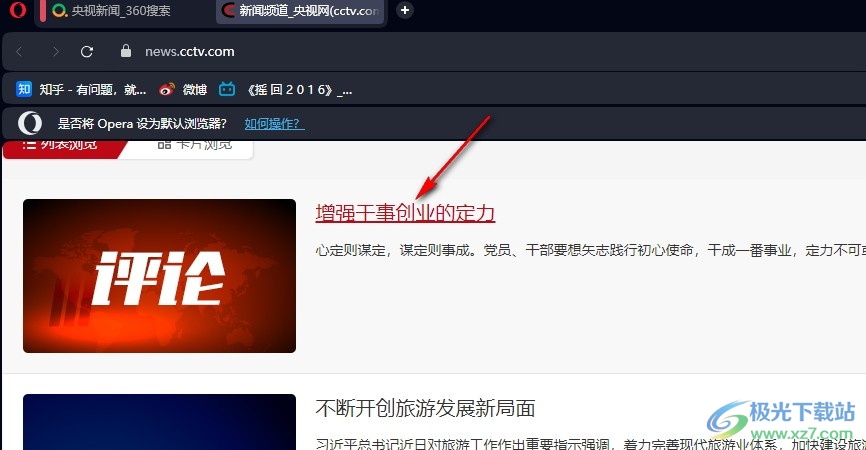Open the 知乎 bookmark

(82, 89)
